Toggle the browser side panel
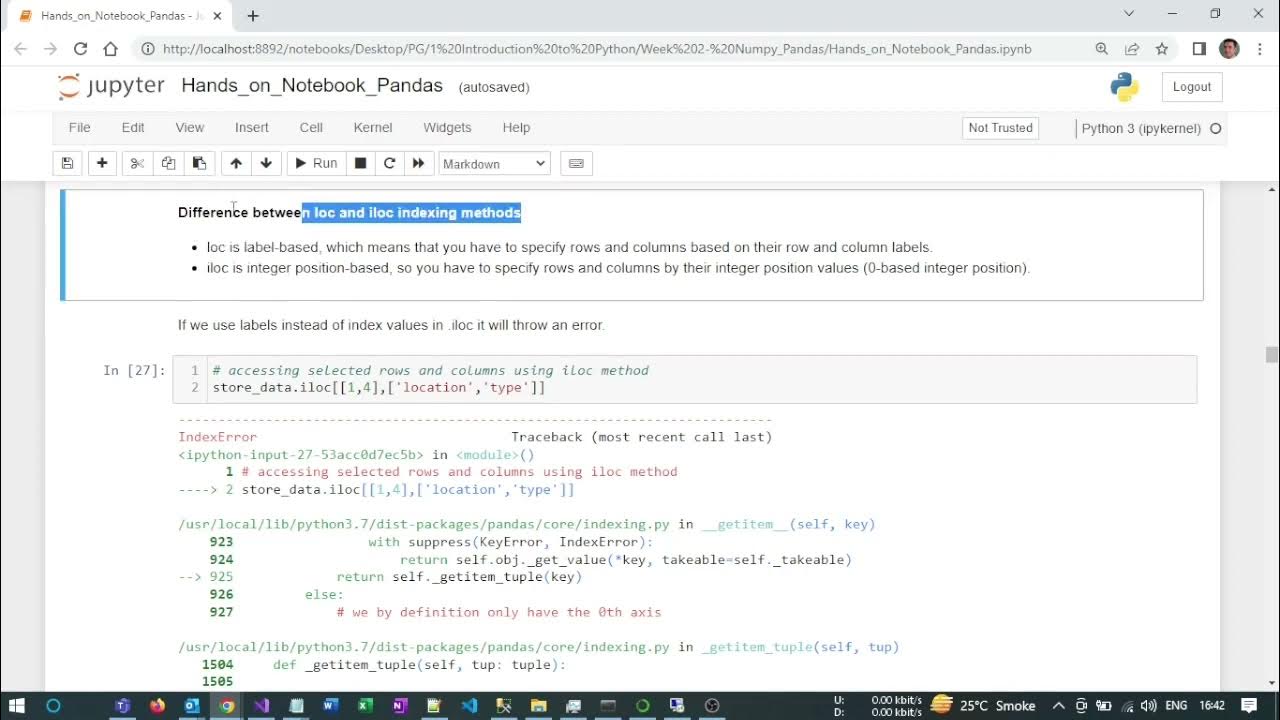This screenshot has height=720, width=1280. pos(1199,48)
